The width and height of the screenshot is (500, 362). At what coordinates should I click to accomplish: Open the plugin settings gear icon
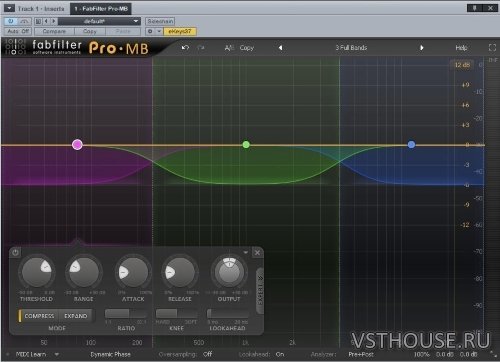[x=150, y=31]
